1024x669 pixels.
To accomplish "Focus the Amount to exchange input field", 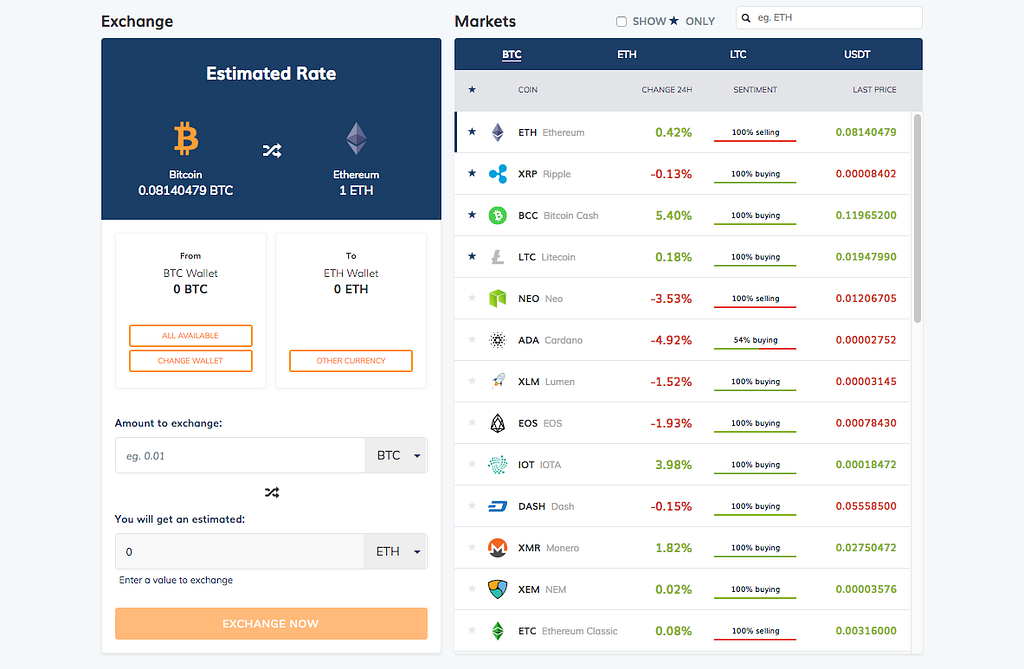I will (240, 455).
